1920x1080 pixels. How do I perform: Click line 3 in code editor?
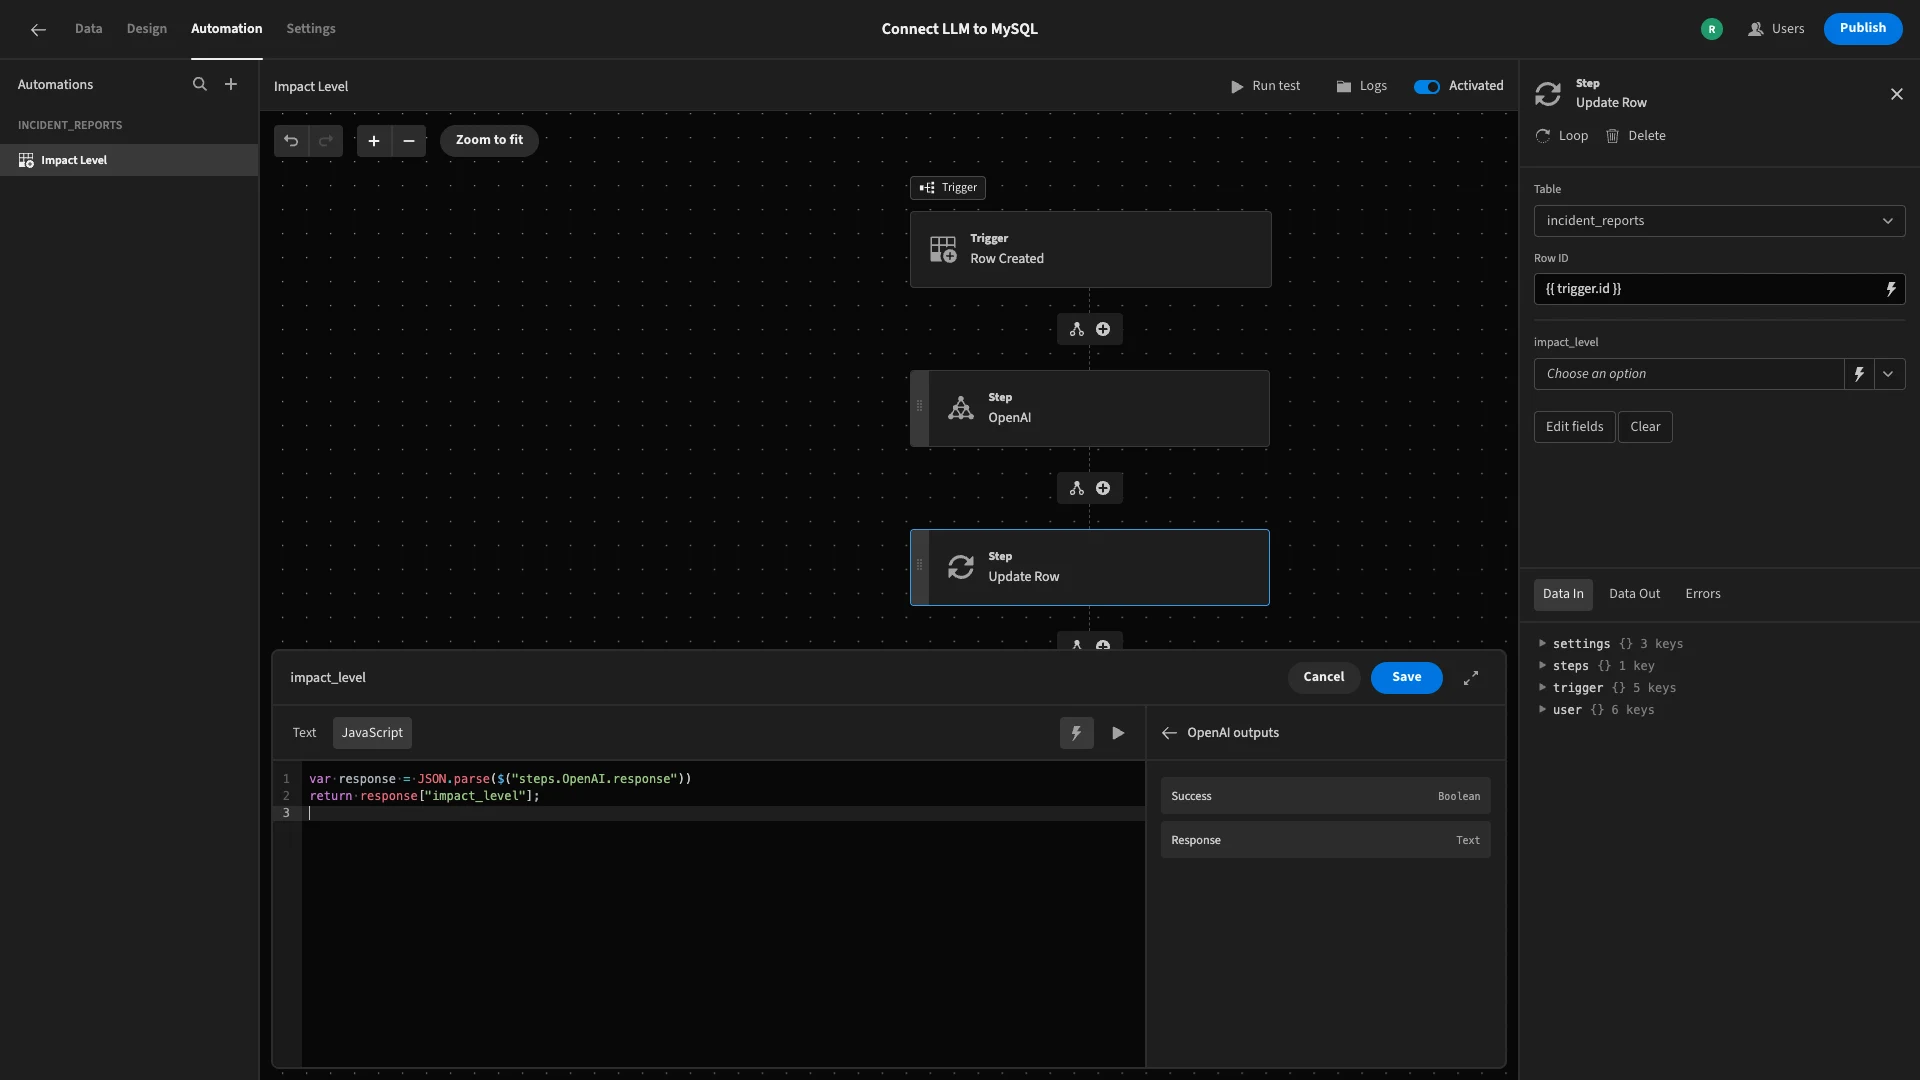pyautogui.click(x=725, y=813)
